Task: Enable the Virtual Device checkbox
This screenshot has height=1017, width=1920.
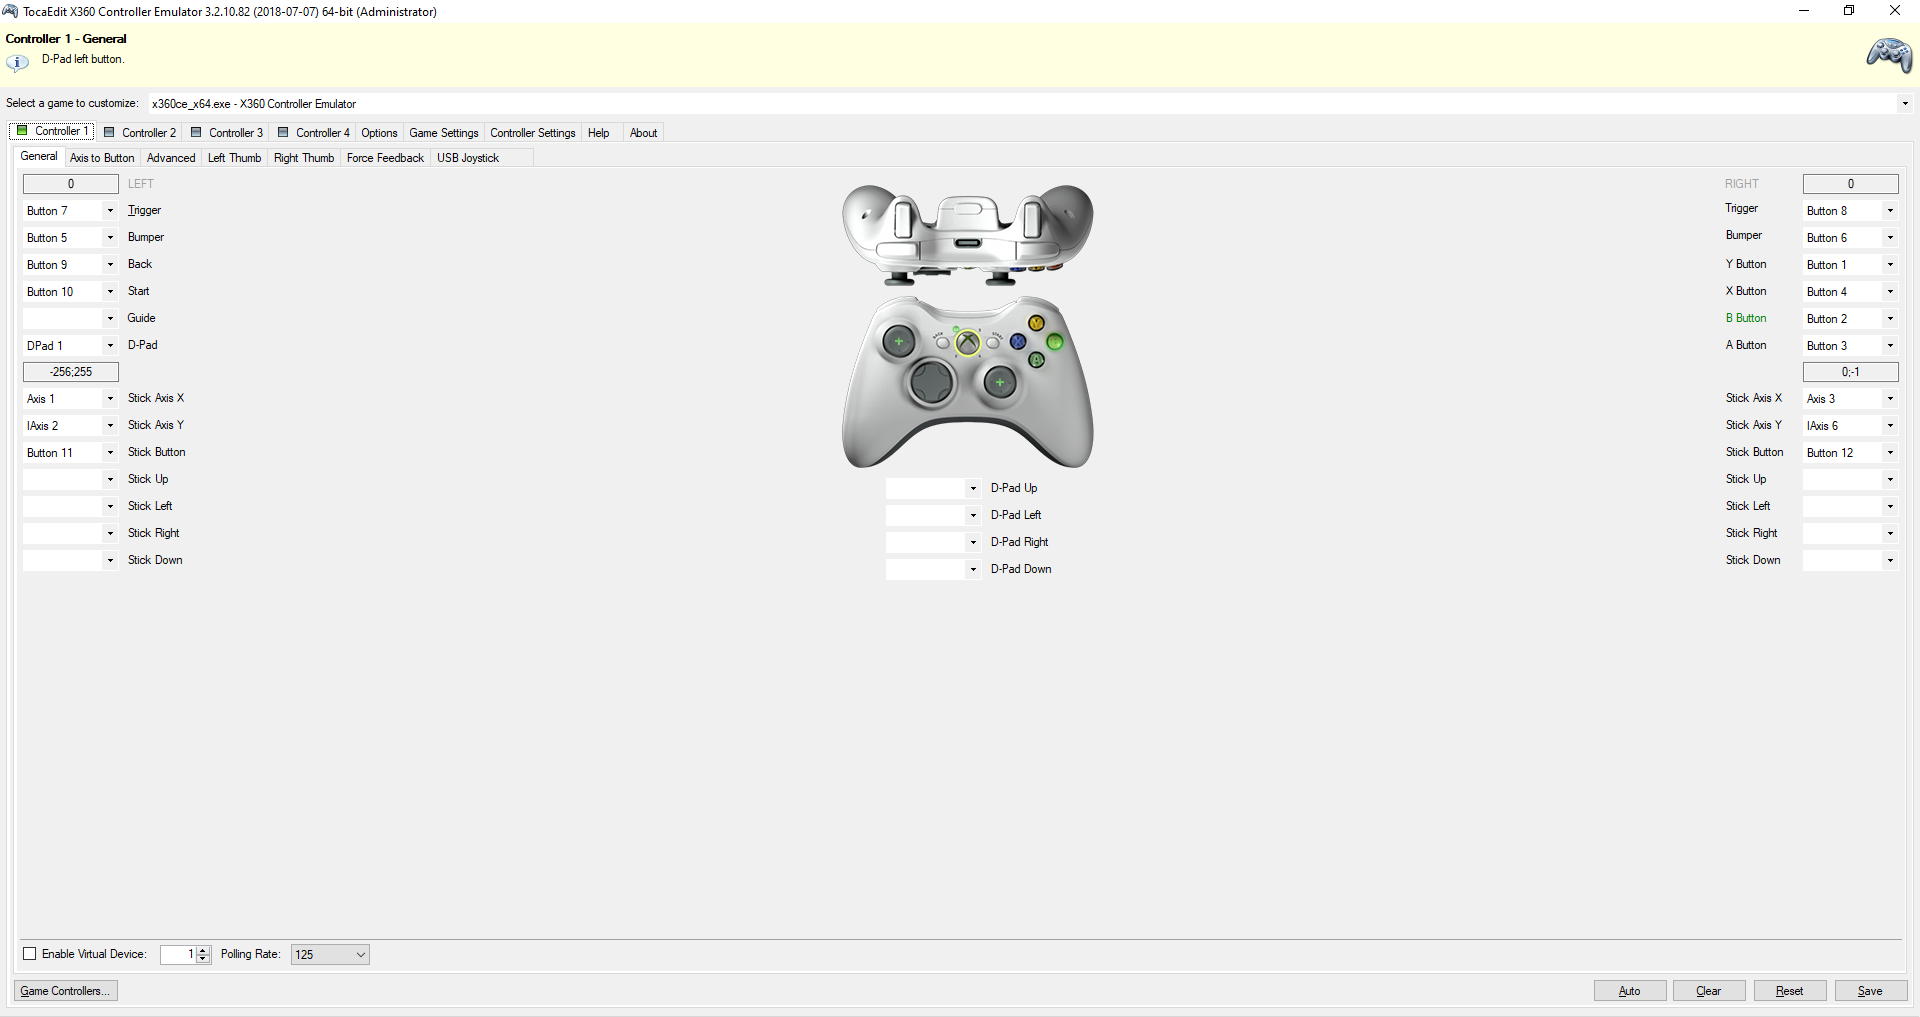Action: (x=30, y=954)
